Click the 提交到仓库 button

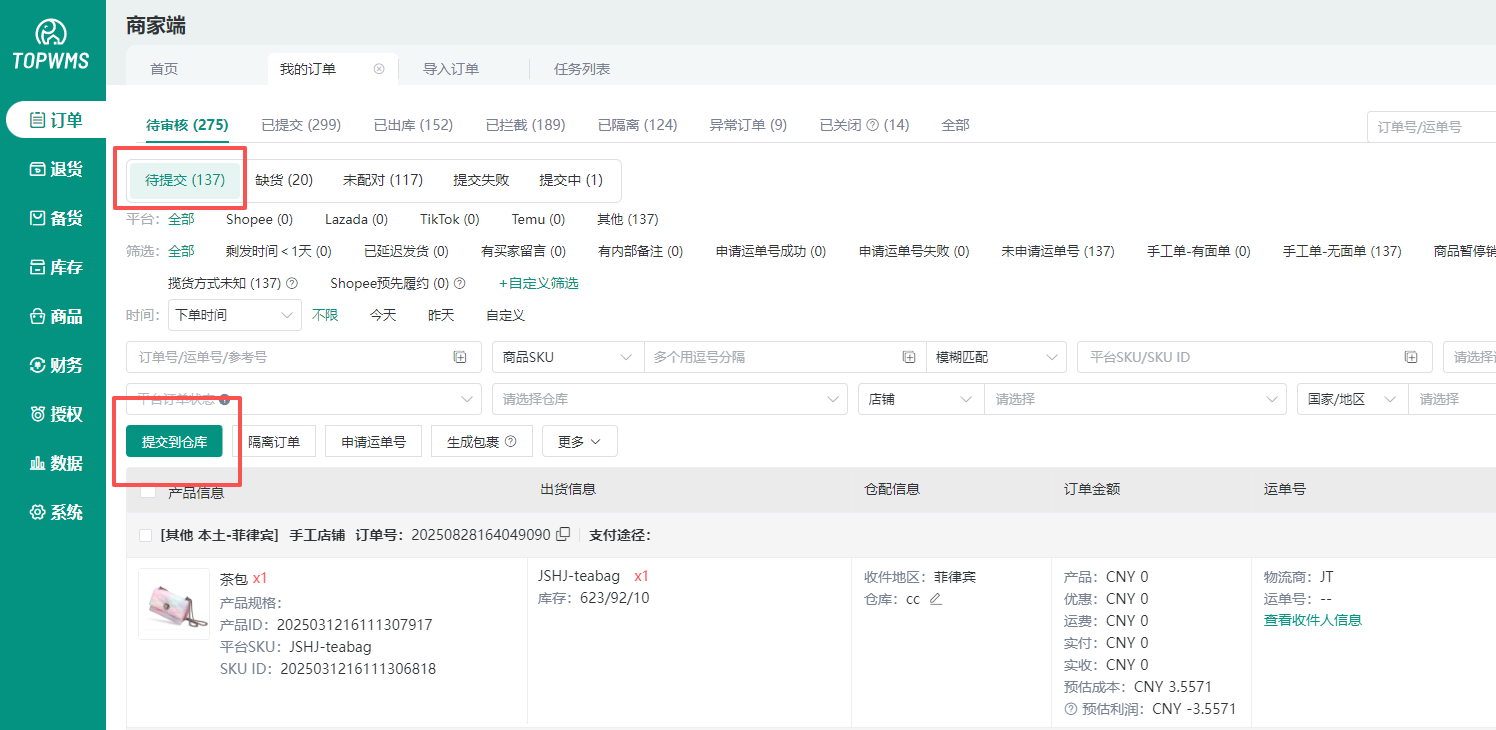(x=173, y=441)
